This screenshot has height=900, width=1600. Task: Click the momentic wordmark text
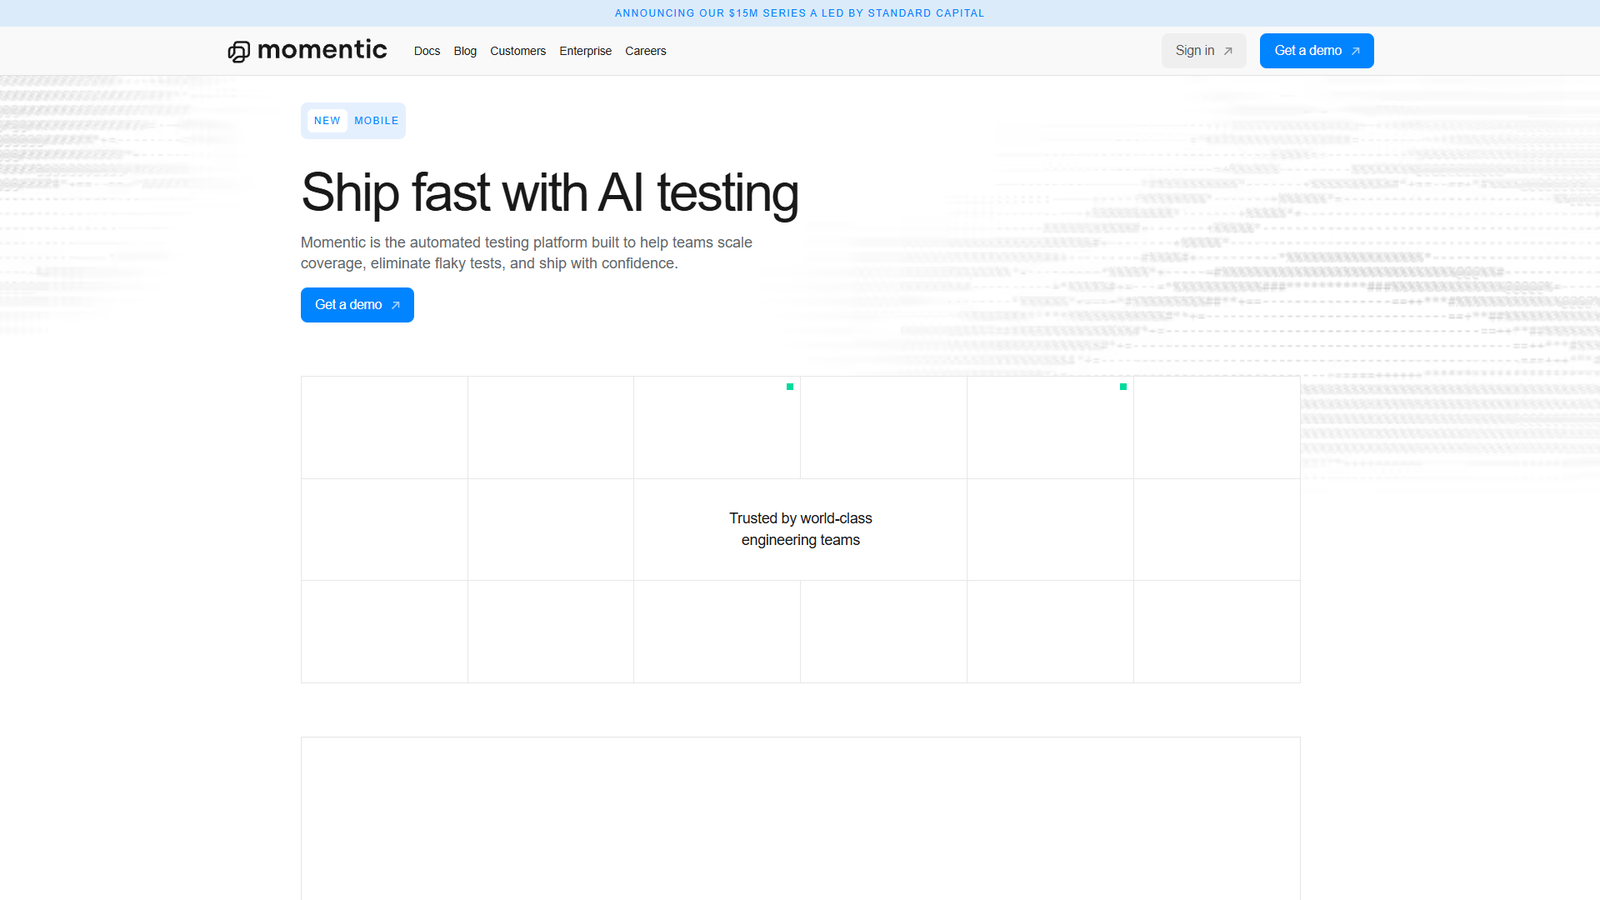pos(322,50)
